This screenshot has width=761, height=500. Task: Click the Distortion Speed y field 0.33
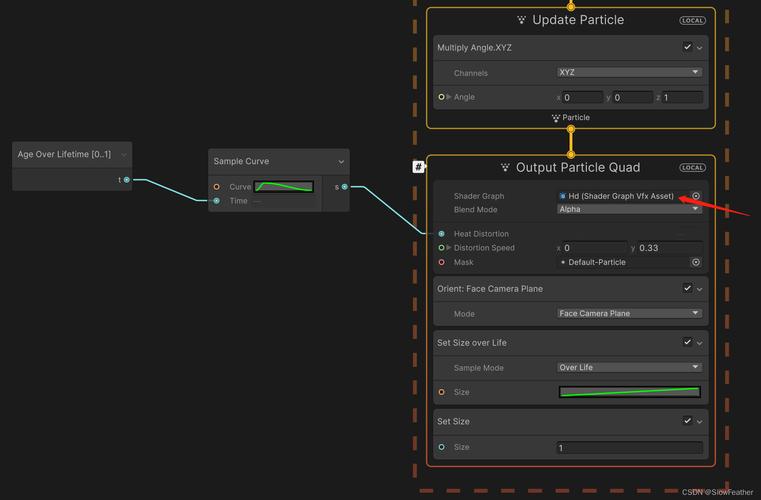tap(670, 248)
